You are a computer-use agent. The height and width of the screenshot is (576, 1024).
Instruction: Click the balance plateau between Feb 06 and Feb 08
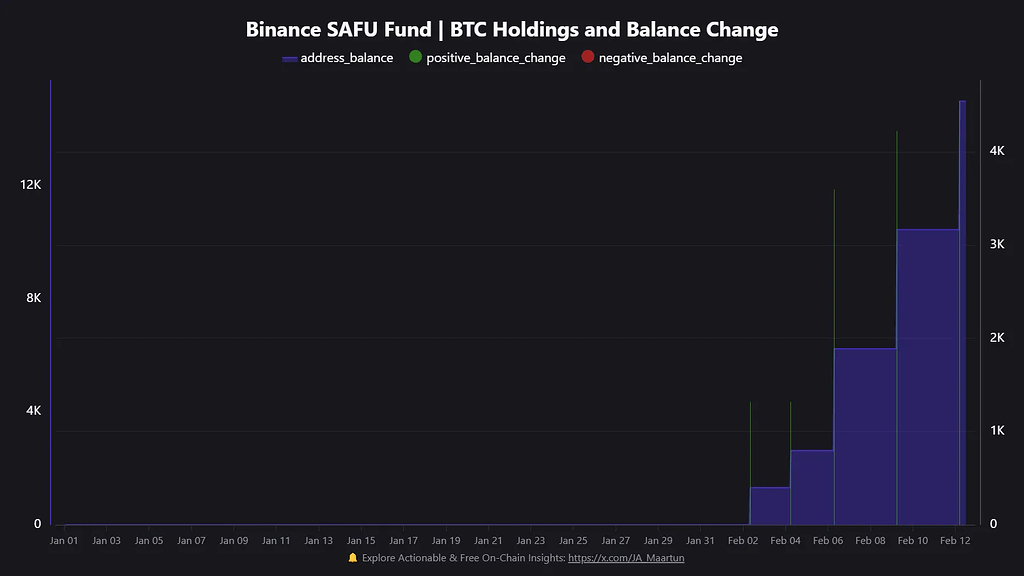coord(865,430)
